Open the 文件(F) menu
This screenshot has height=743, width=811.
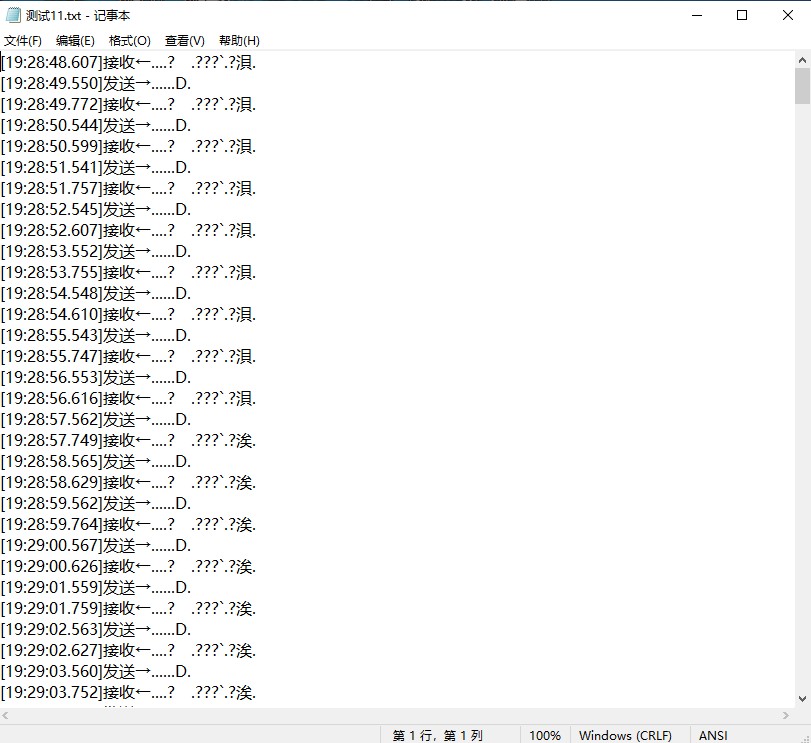(x=23, y=41)
